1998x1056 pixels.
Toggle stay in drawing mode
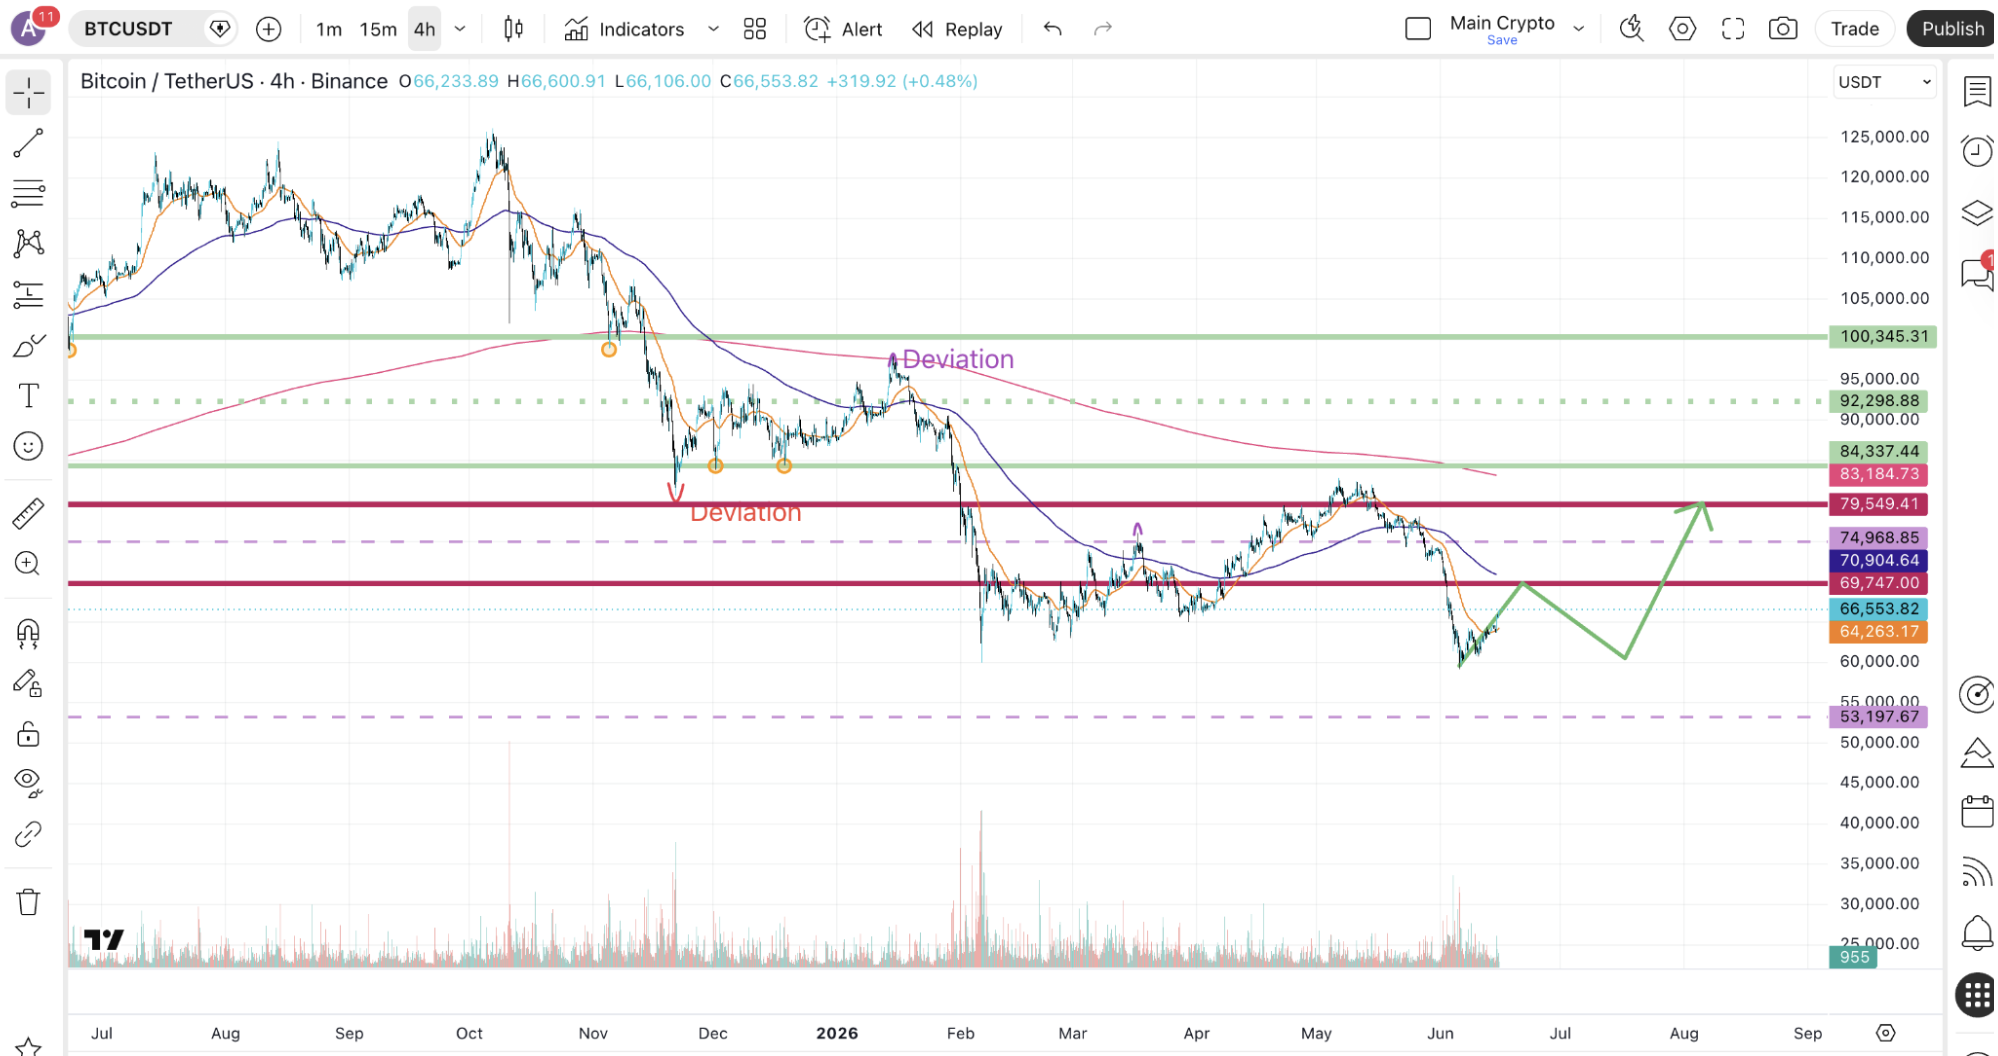pos(28,684)
